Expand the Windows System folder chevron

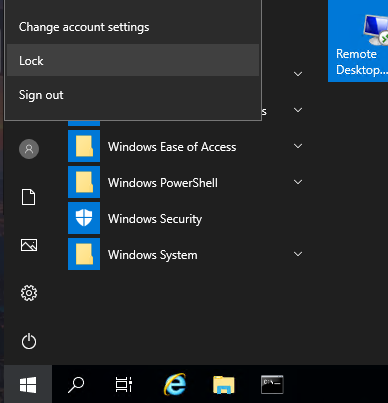point(298,254)
